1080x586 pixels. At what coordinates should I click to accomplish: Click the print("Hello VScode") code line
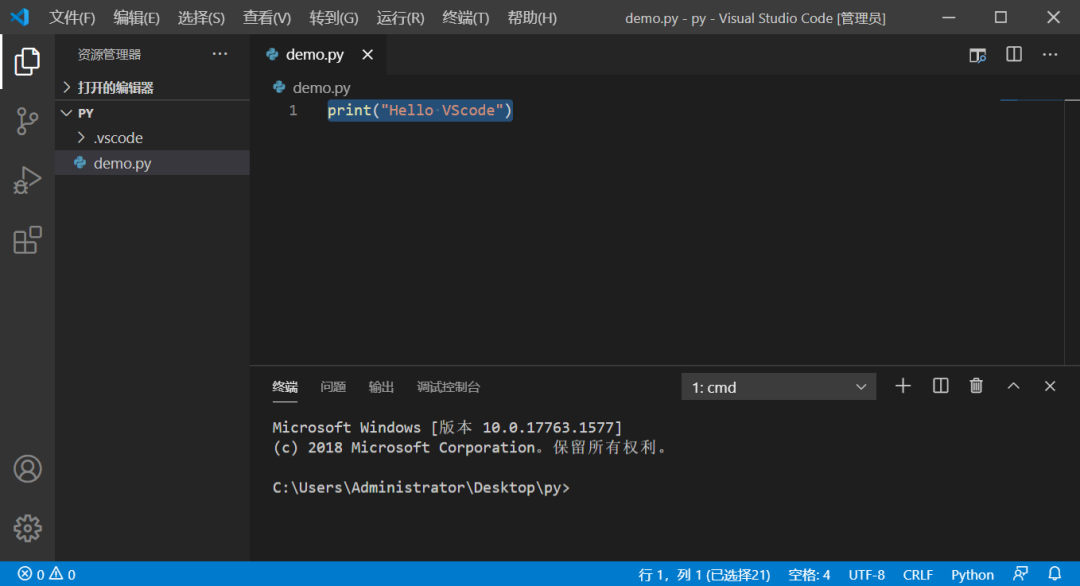(x=419, y=110)
